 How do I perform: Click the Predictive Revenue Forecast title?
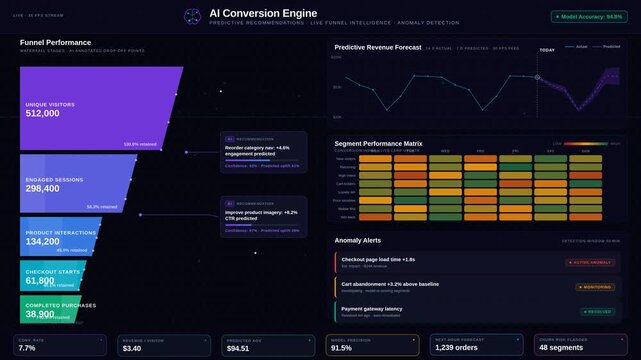tap(378, 47)
